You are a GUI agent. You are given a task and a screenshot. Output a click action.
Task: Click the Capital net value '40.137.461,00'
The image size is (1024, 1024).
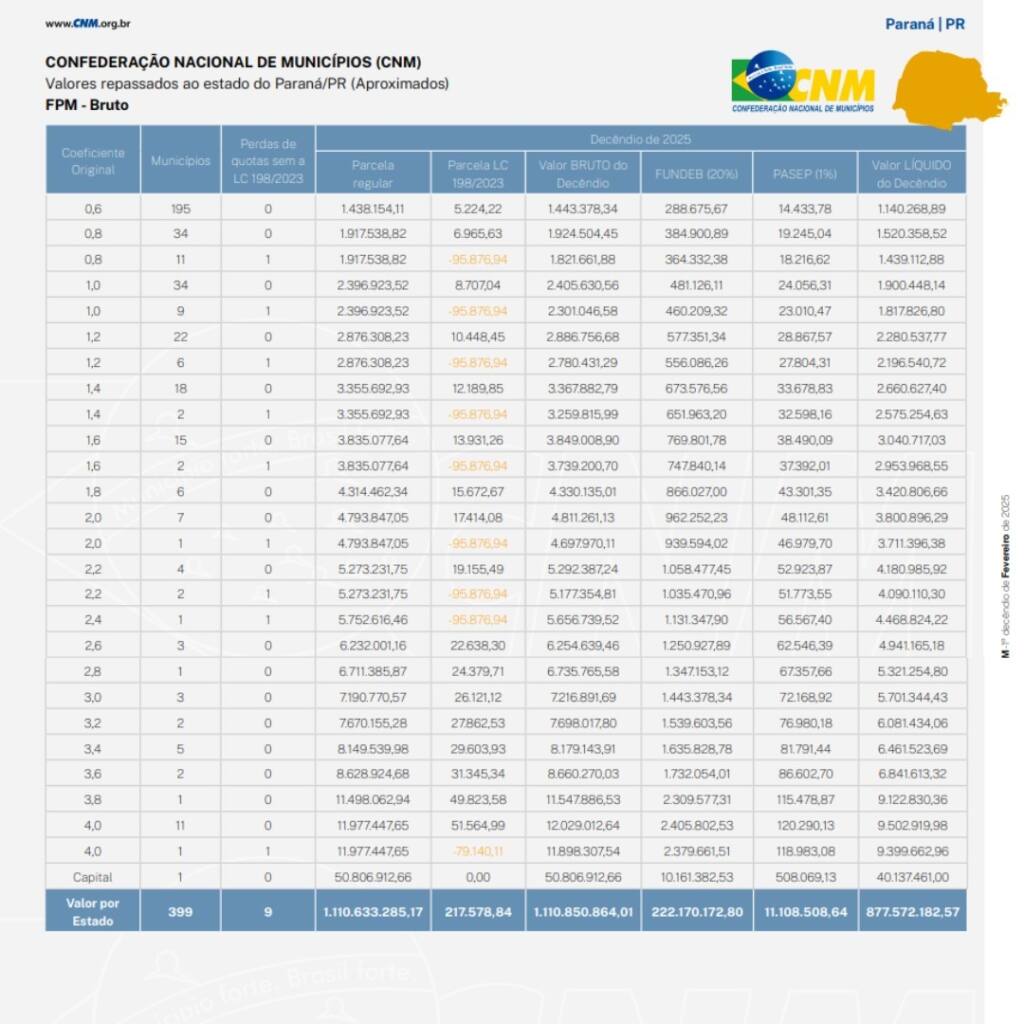point(912,877)
